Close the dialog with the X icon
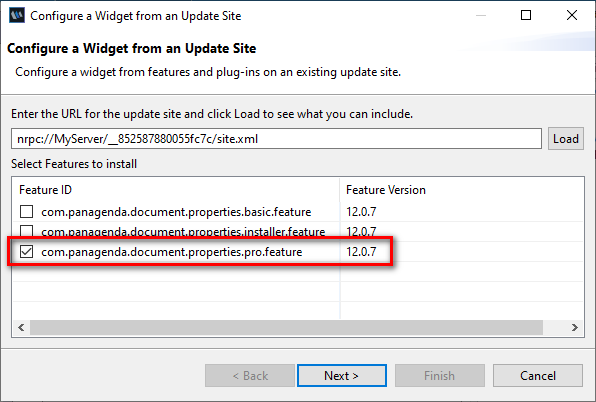This screenshot has width=596, height=402. [572, 15]
